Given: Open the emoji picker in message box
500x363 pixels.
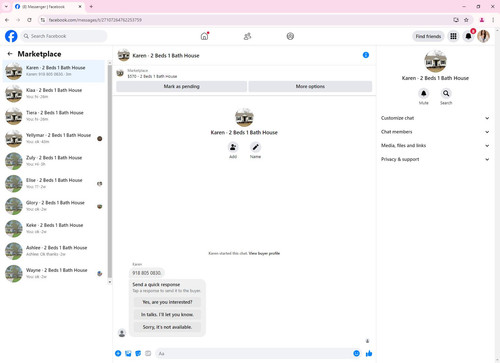Looking at the screenshot, I should click(x=356, y=353).
